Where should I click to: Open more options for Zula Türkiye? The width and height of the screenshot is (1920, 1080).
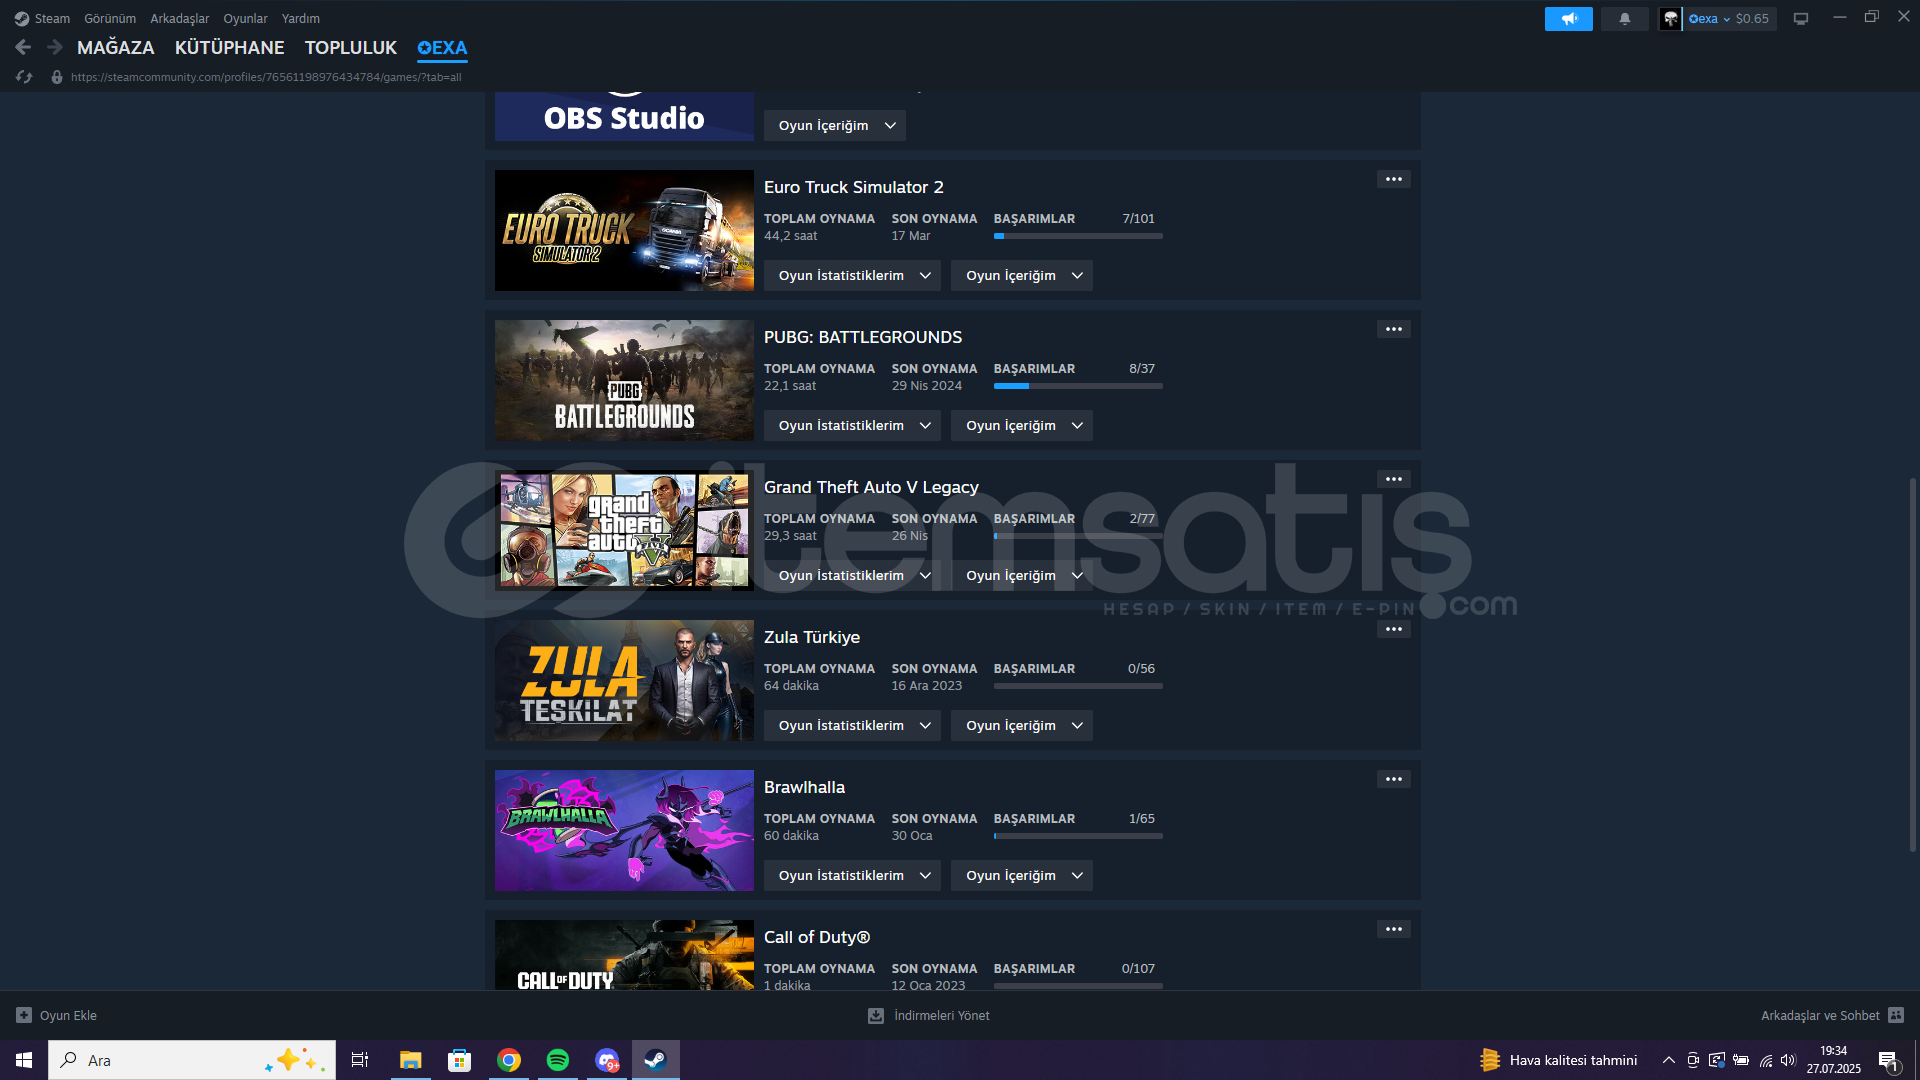1394,629
